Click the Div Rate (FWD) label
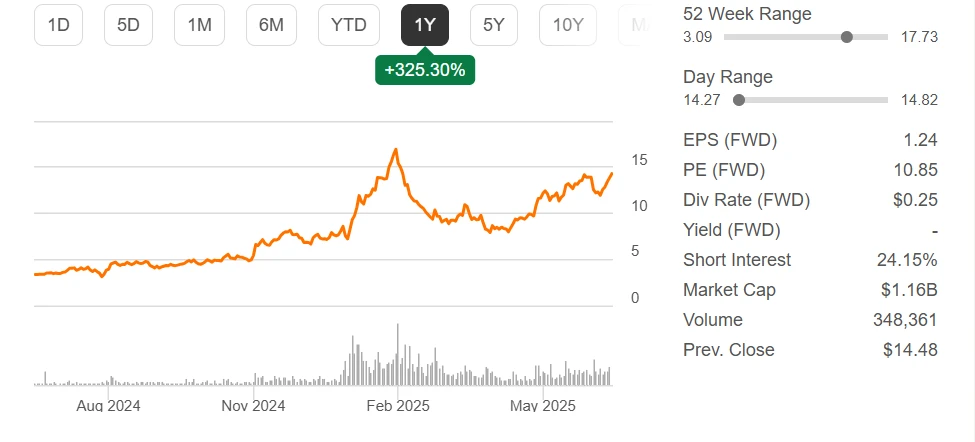 pyautogui.click(x=746, y=200)
